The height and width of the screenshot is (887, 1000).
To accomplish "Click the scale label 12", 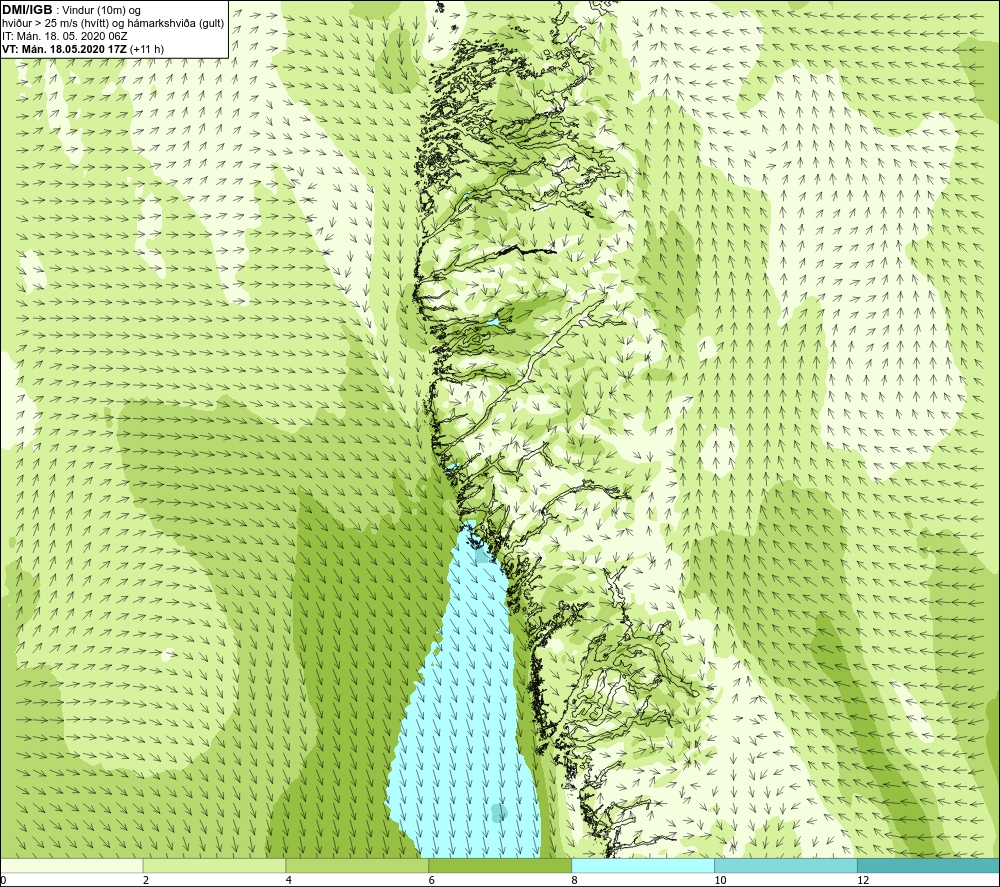I will coord(863,881).
